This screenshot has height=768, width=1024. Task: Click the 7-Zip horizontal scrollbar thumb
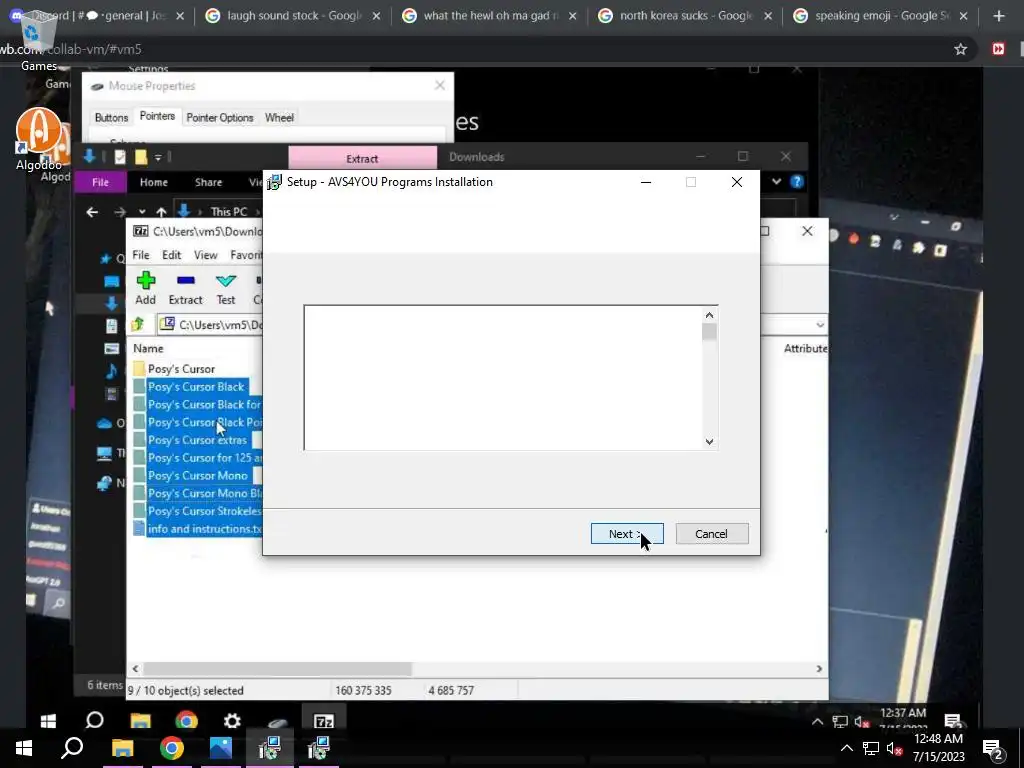coord(277,669)
